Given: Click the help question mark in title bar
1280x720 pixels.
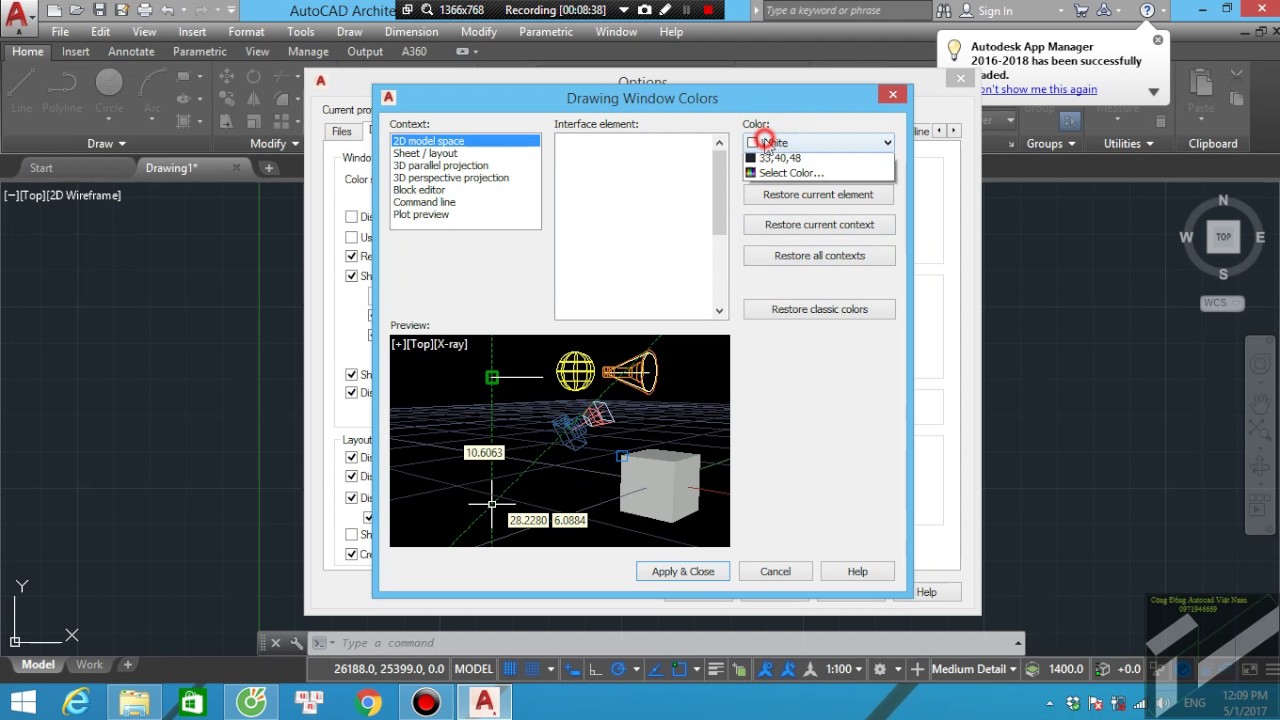Looking at the screenshot, I should (x=1147, y=11).
